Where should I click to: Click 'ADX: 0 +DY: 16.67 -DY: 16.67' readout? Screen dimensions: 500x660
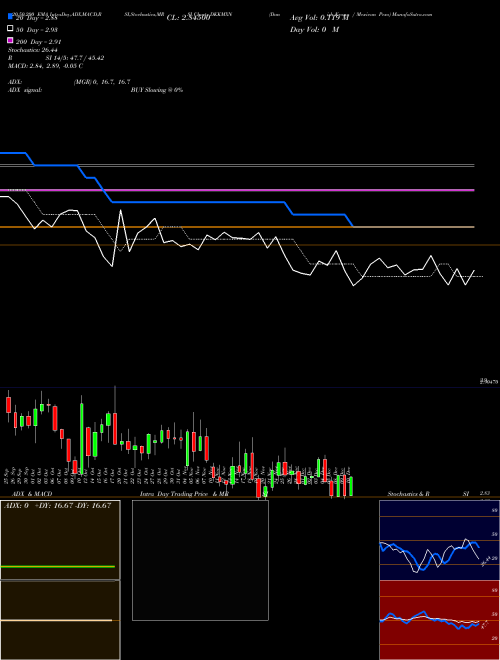(x=57, y=506)
